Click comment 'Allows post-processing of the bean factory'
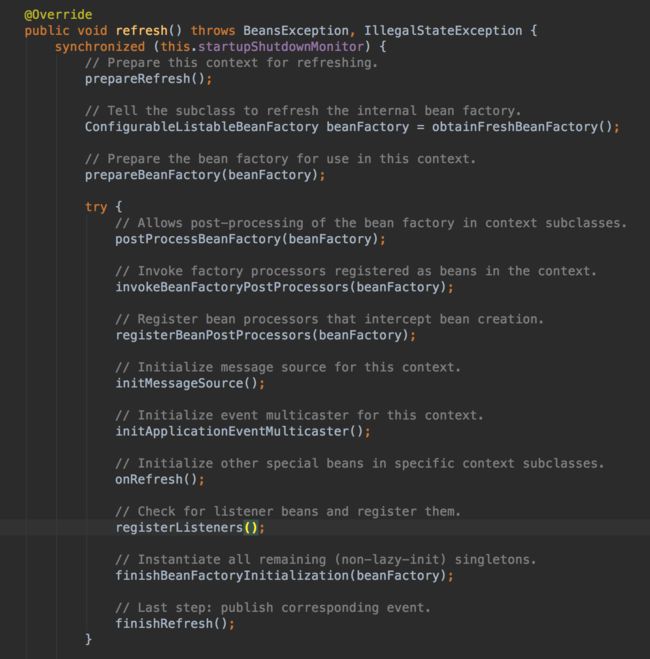650x659 pixels. pos(371,223)
